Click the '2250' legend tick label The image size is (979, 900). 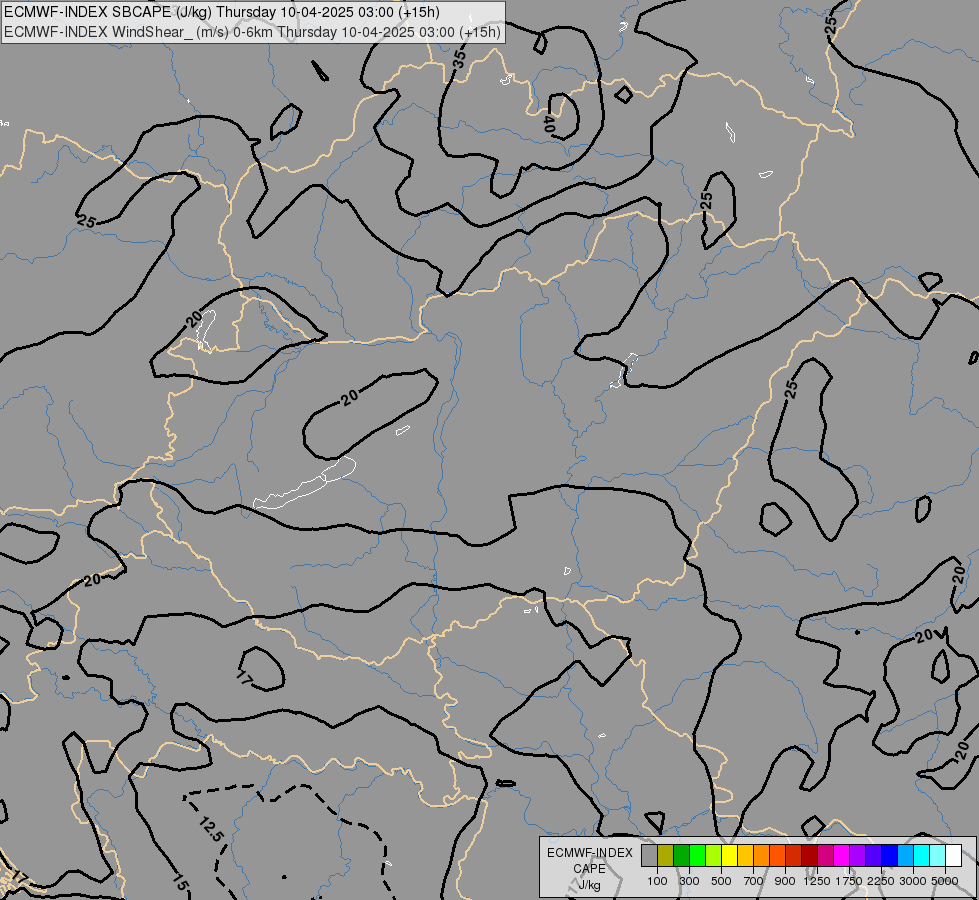880,881
